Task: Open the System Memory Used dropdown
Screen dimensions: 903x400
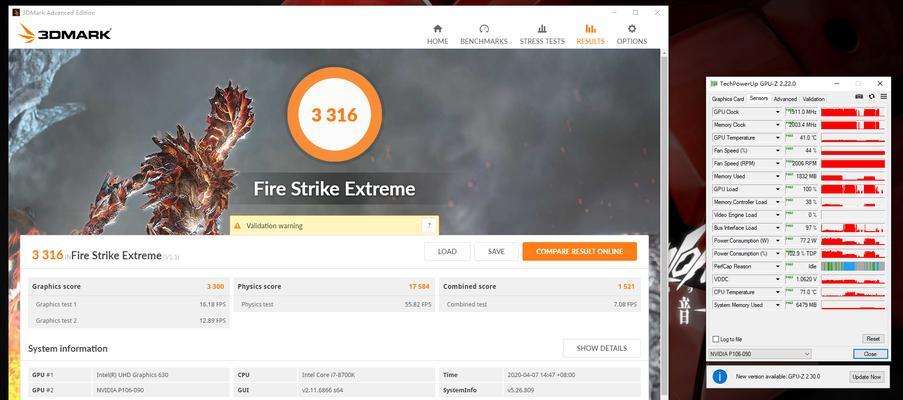Action: click(777, 305)
